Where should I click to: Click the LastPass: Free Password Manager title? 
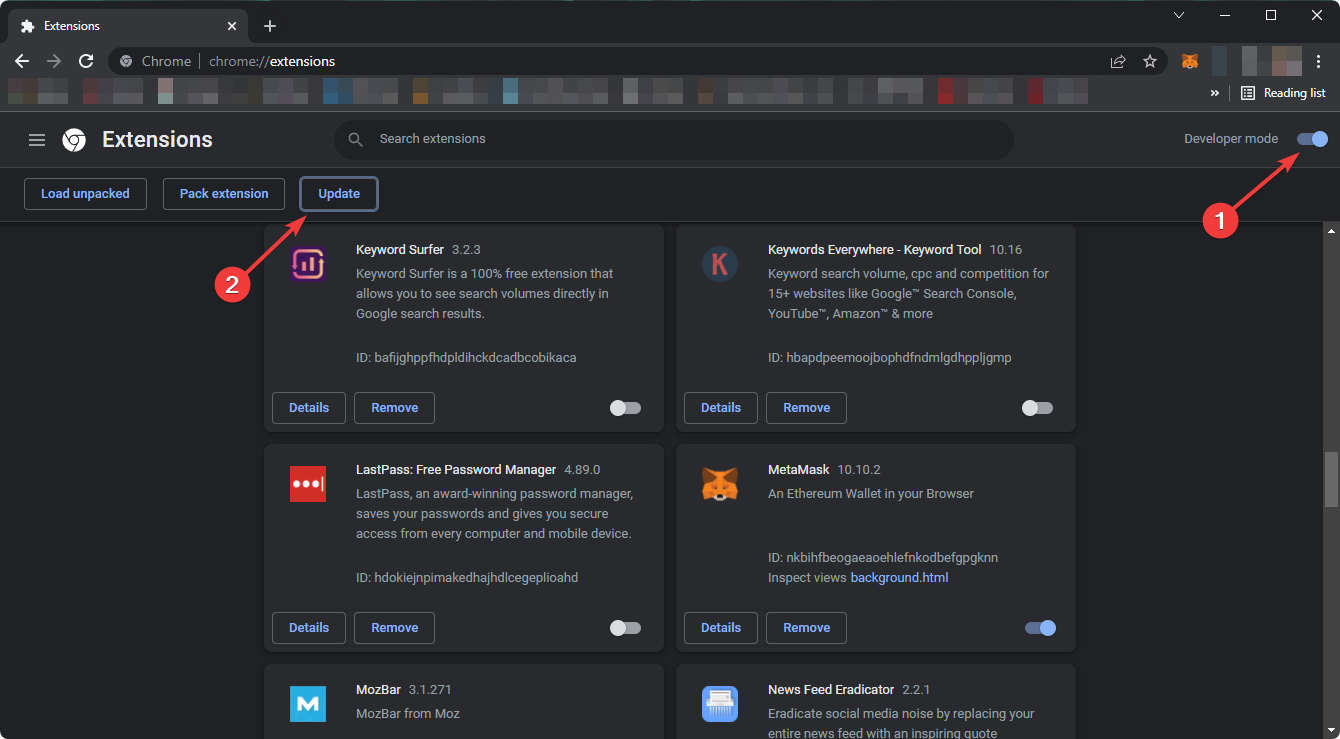456,470
